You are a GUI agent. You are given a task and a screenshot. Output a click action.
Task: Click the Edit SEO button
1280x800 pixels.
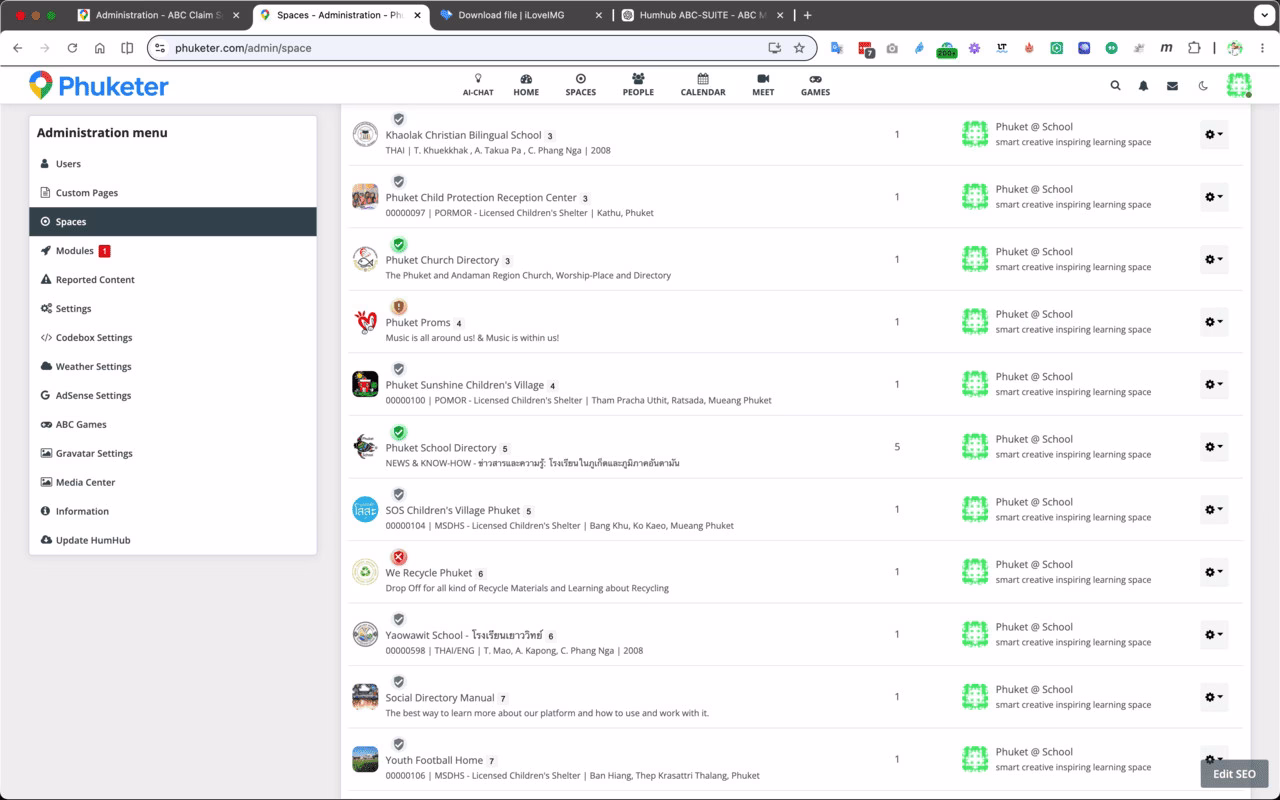(x=1234, y=774)
